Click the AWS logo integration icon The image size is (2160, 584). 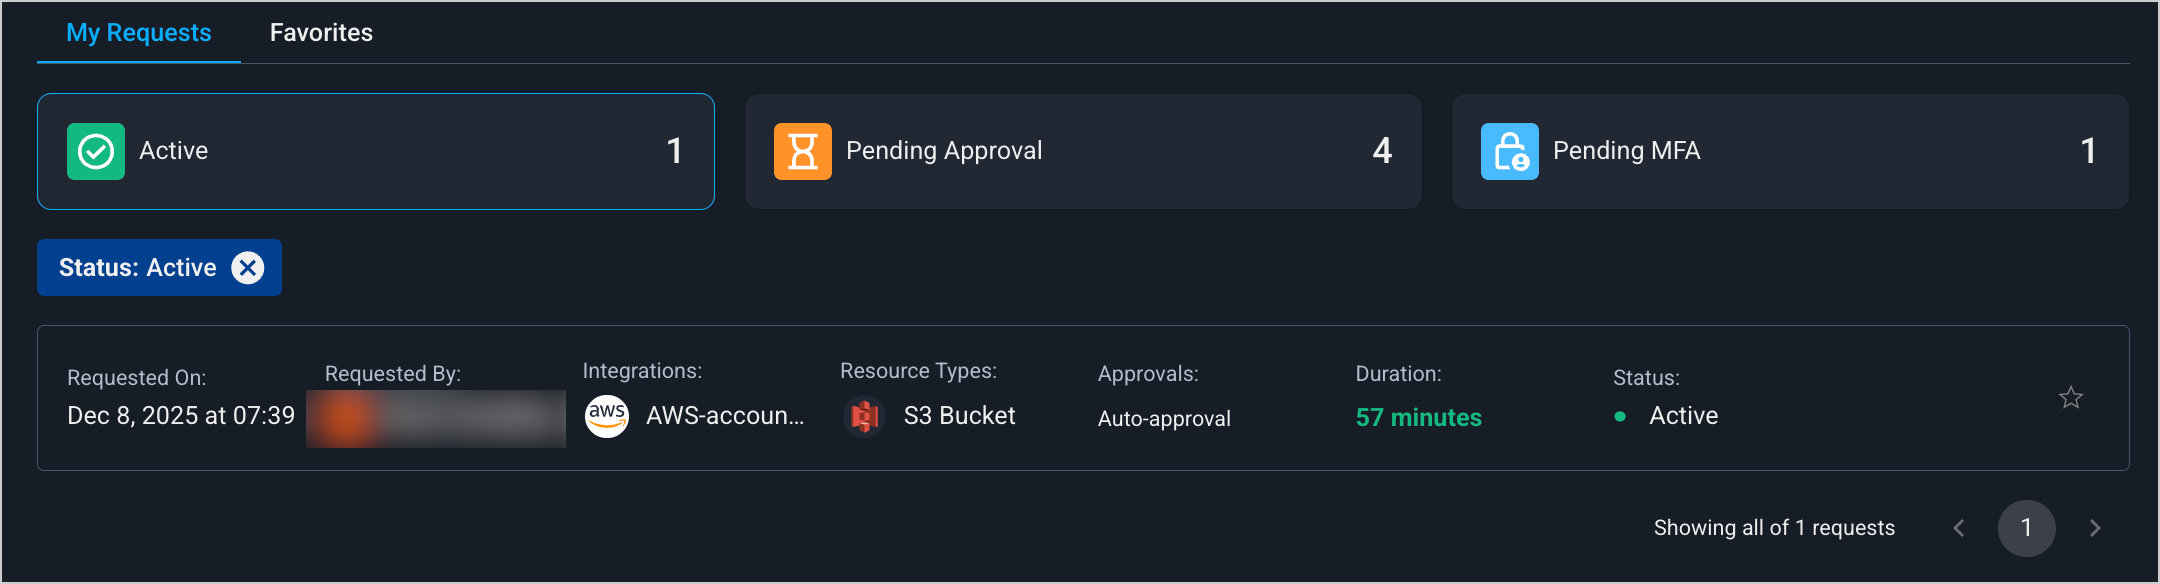click(607, 416)
